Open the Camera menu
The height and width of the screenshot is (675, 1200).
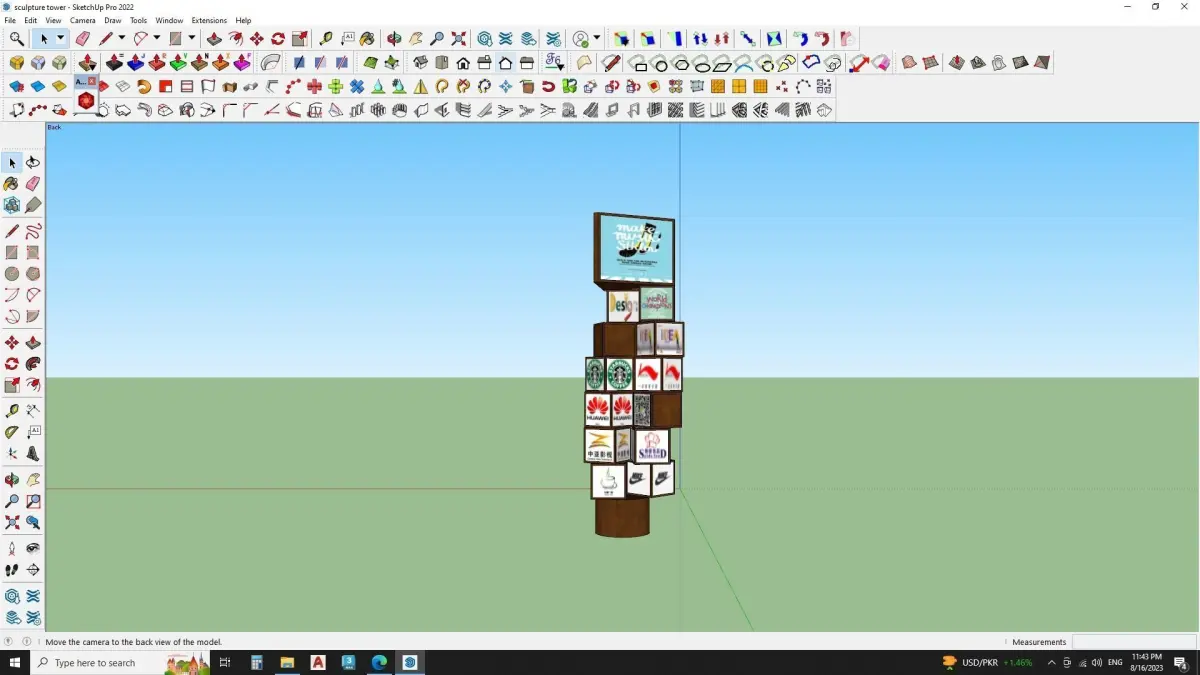(83, 20)
